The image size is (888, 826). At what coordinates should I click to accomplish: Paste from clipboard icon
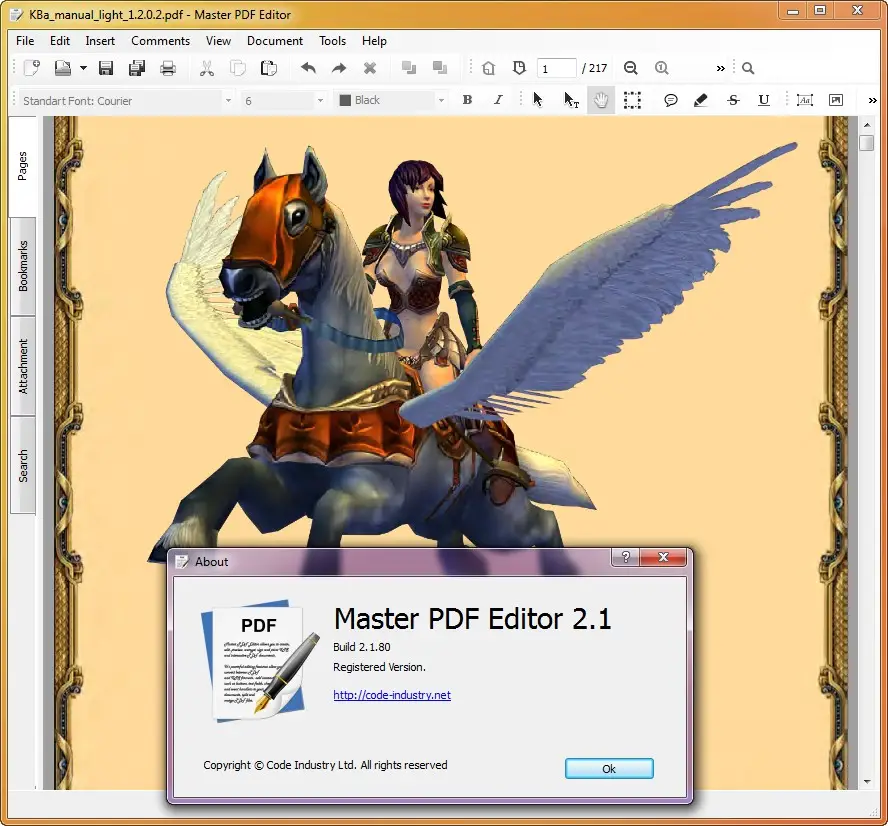pyautogui.click(x=268, y=68)
